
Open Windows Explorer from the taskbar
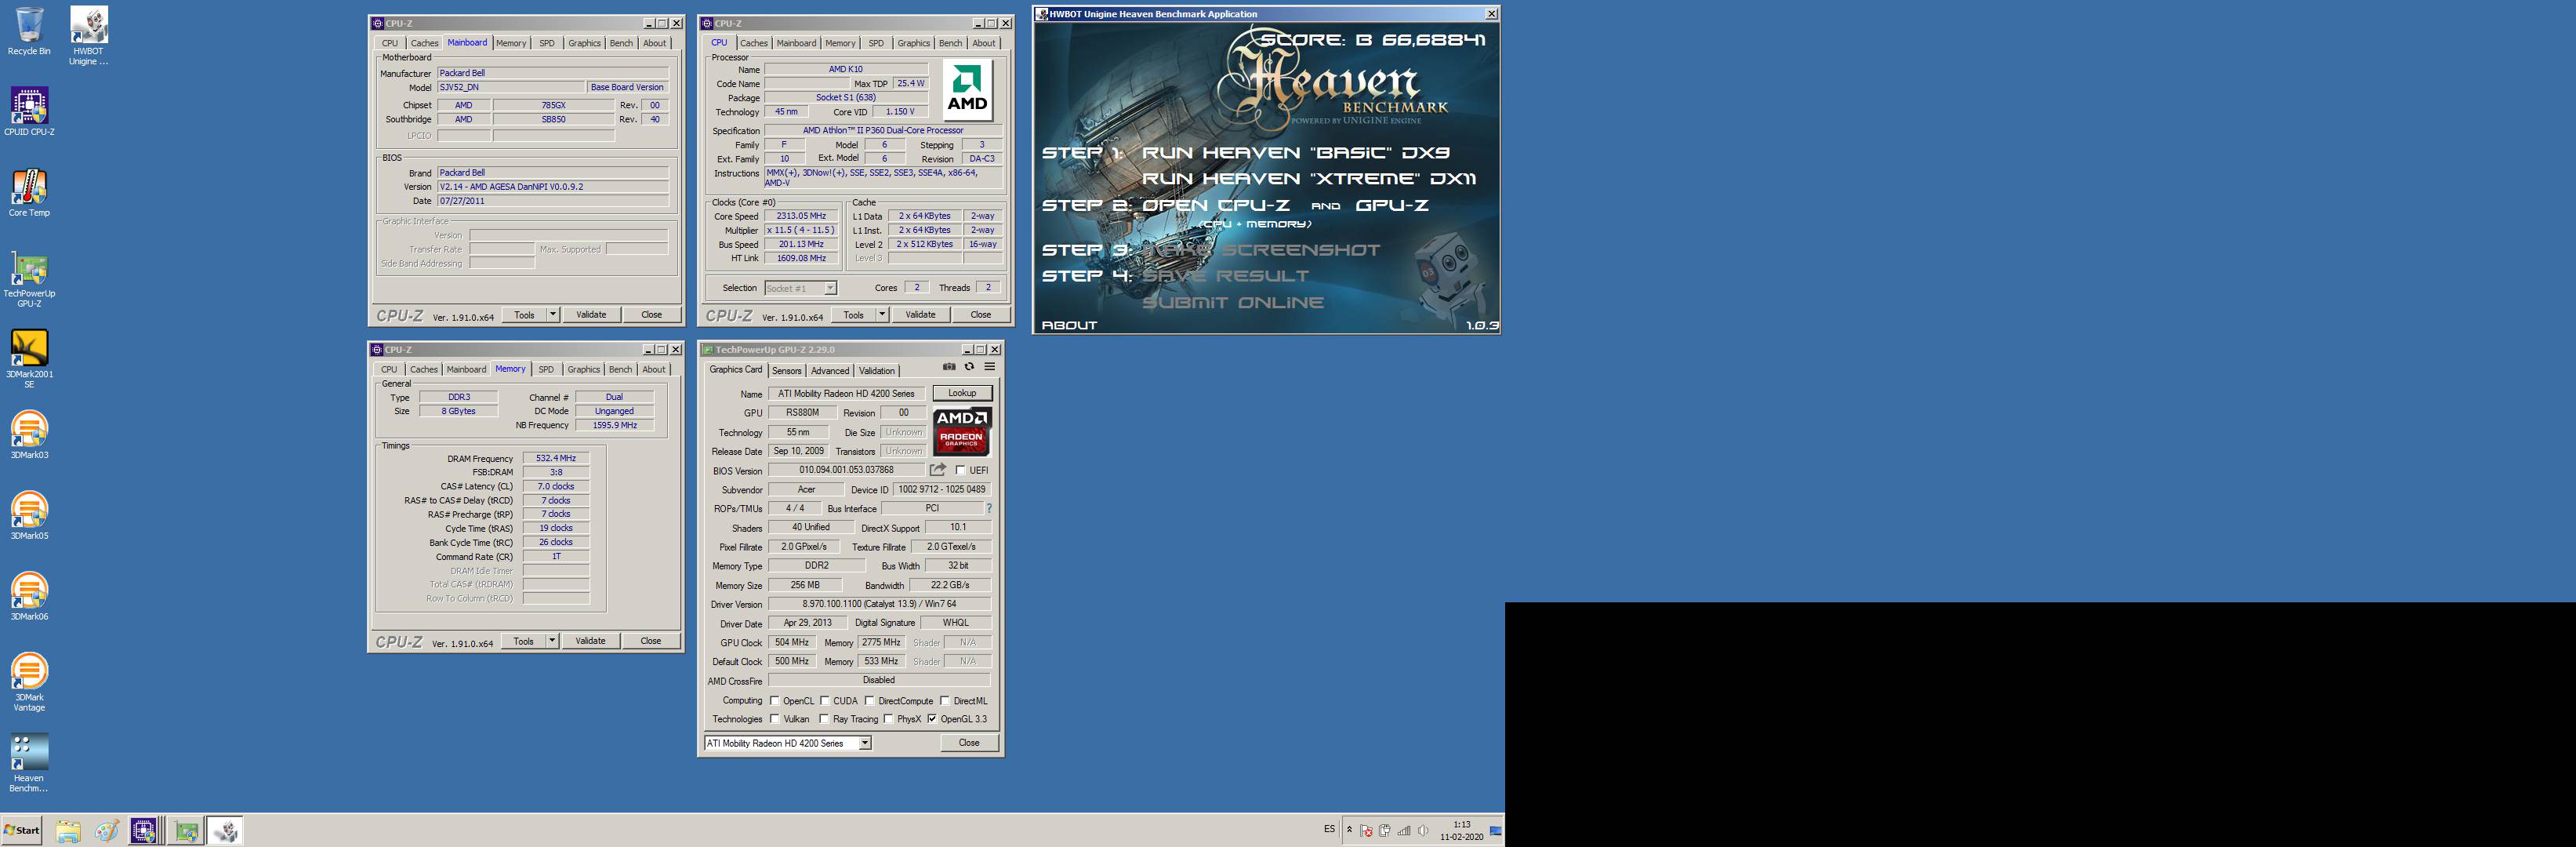coord(68,831)
